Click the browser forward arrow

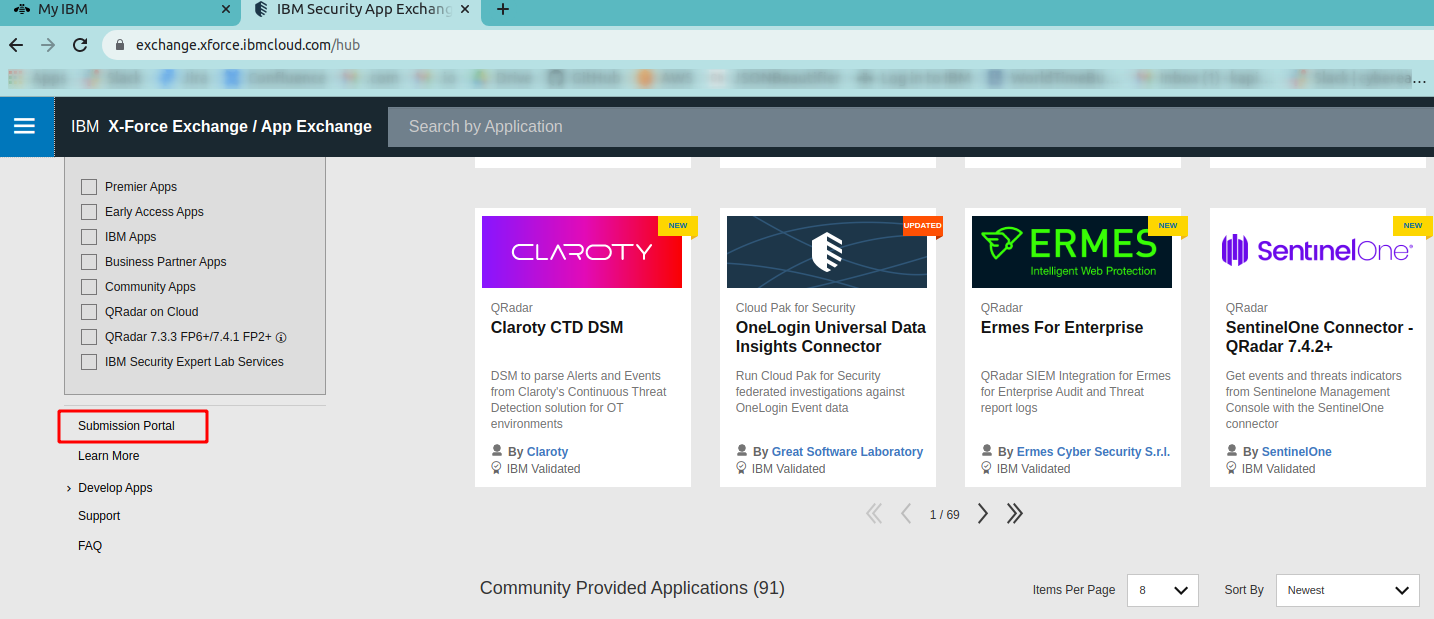(48, 45)
